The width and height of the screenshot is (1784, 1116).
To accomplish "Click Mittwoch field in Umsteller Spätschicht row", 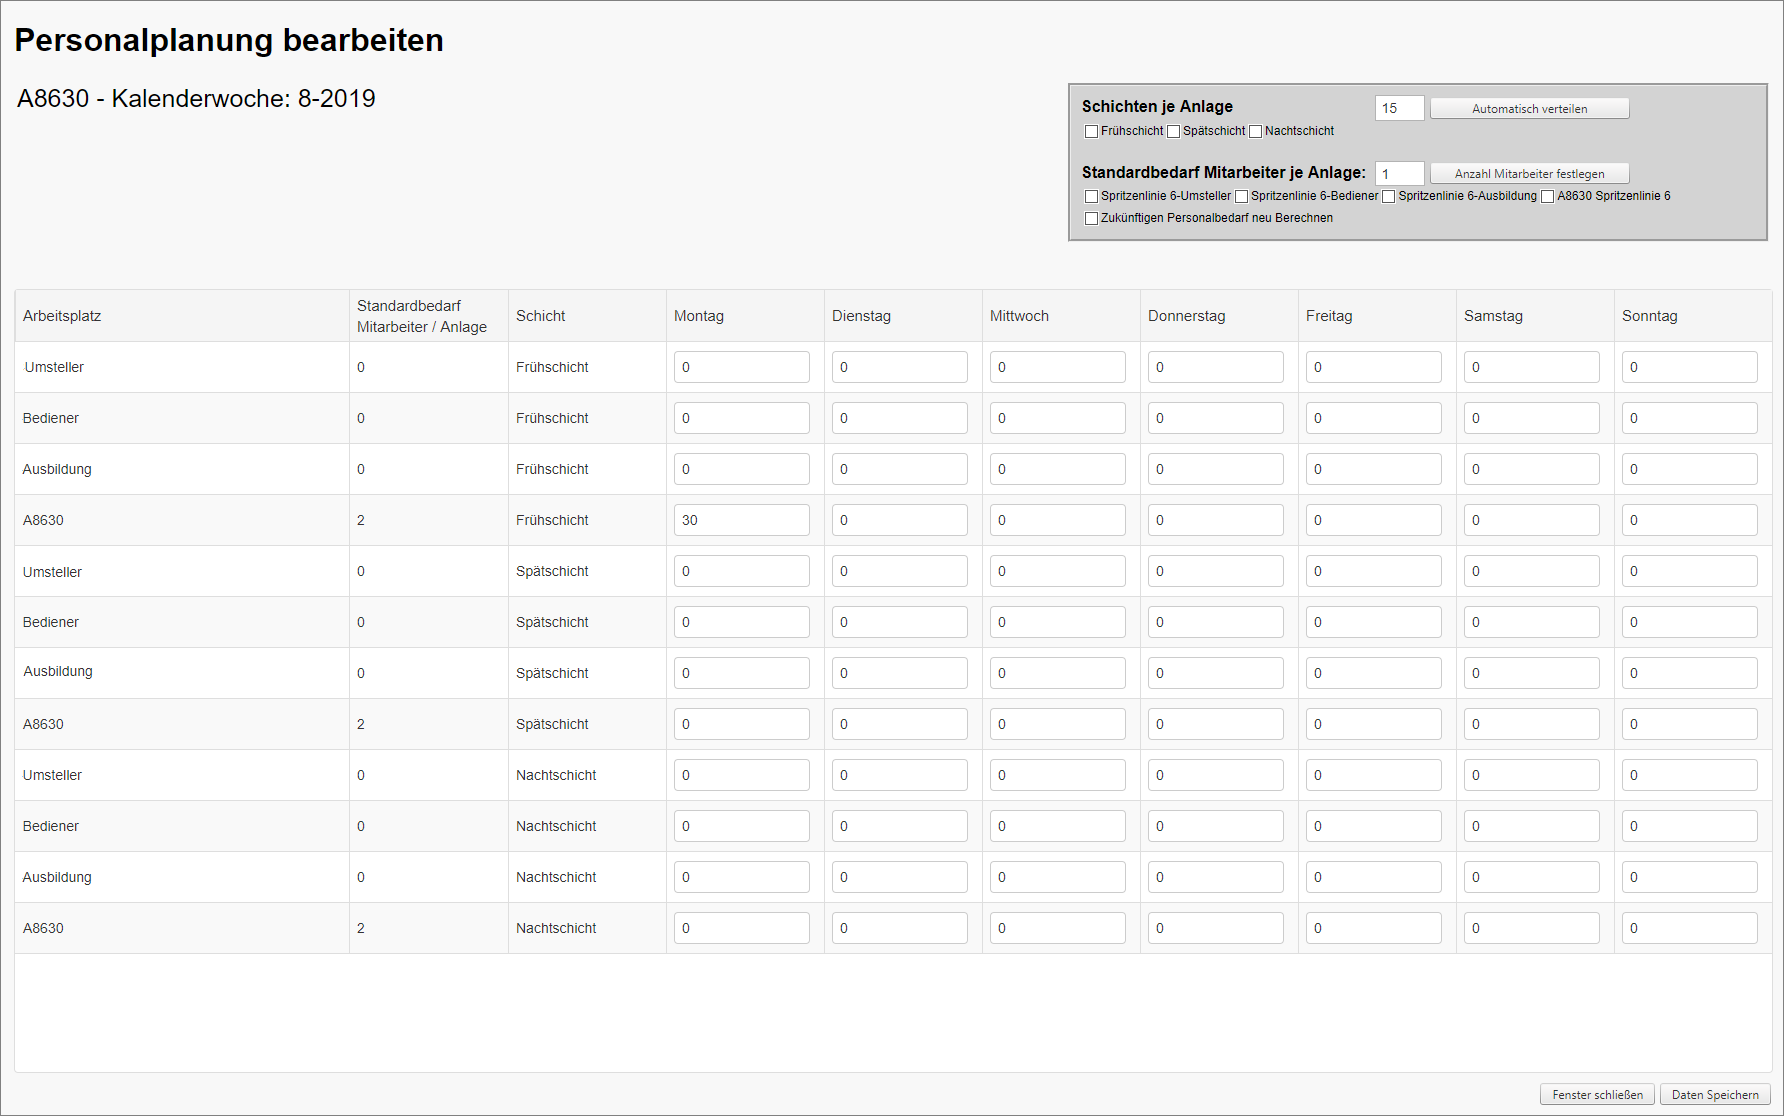I will coord(1057,571).
